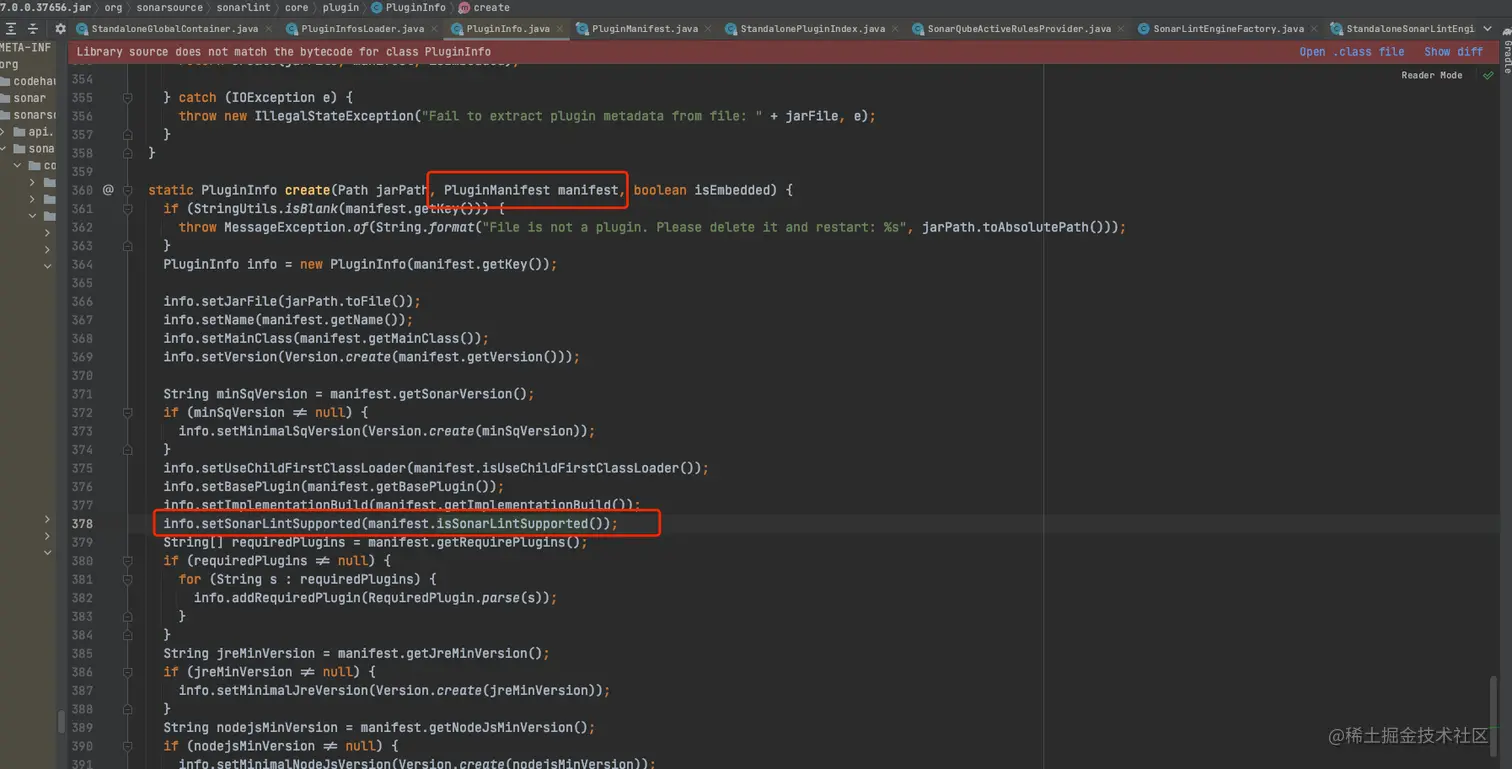Close the PluginInfosLoader.java tab
Screen dimensions: 1512x769
pyautogui.click(x=435, y=29)
